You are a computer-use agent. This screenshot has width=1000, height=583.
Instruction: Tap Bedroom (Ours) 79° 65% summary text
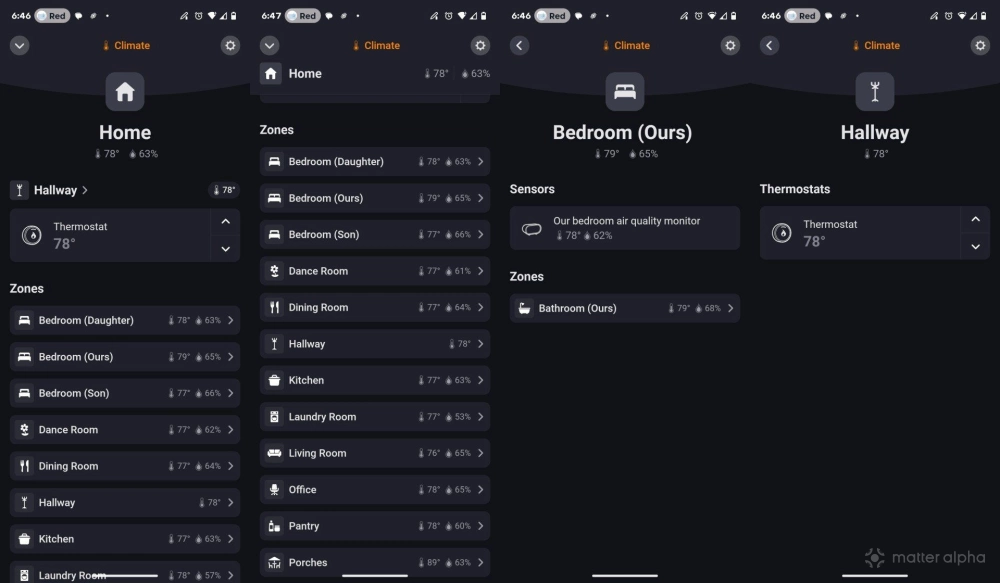(626, 154)
